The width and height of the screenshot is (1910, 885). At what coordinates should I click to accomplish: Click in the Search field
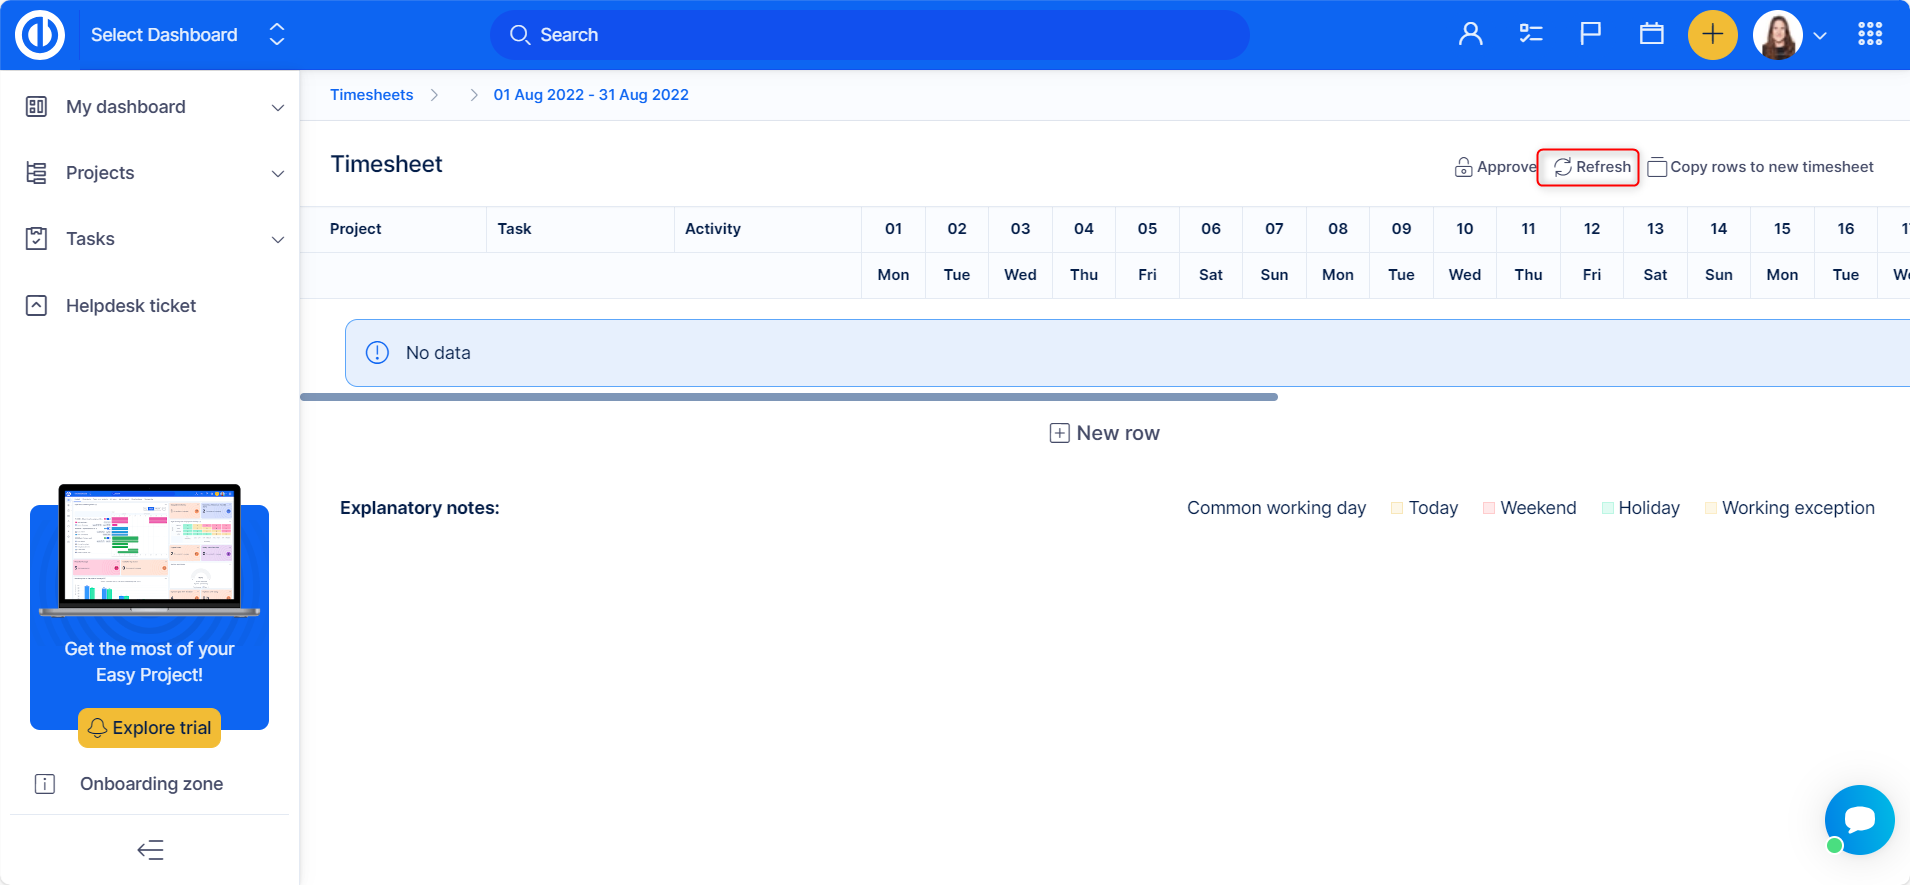pyautogui.click(x=870, y=35)
